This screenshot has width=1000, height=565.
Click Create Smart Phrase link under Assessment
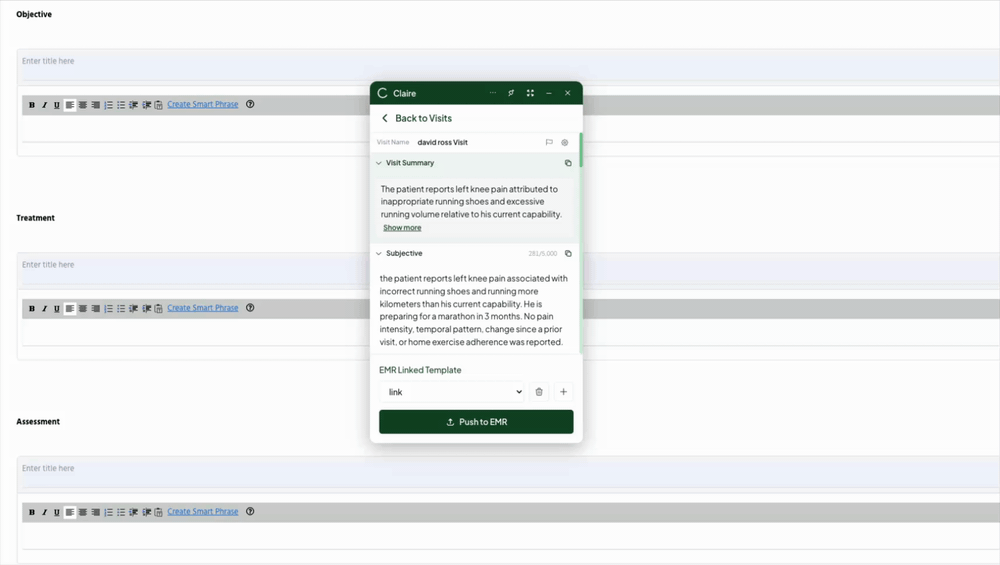click(x=203, y=511)
